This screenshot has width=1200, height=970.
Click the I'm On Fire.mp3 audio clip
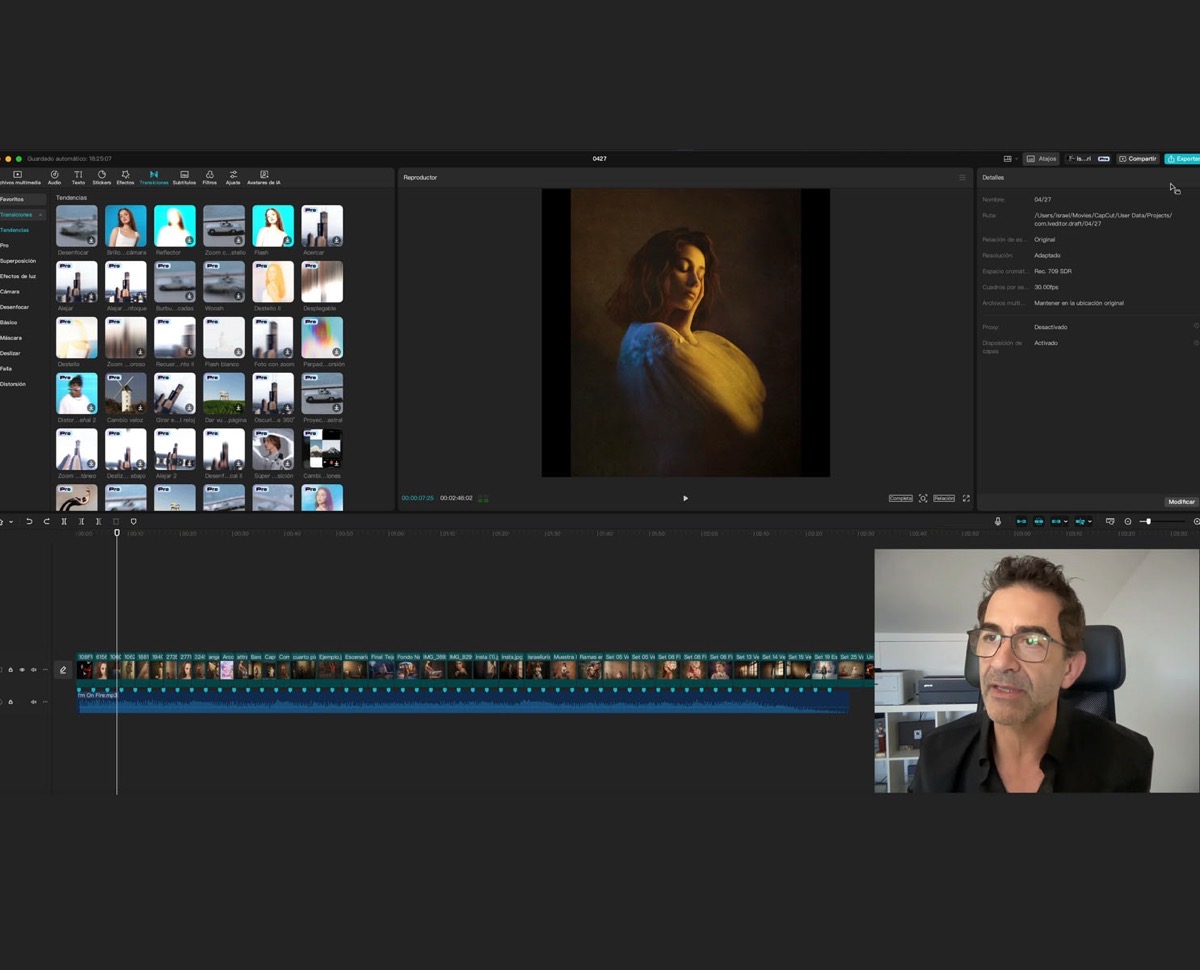point(463,701)
